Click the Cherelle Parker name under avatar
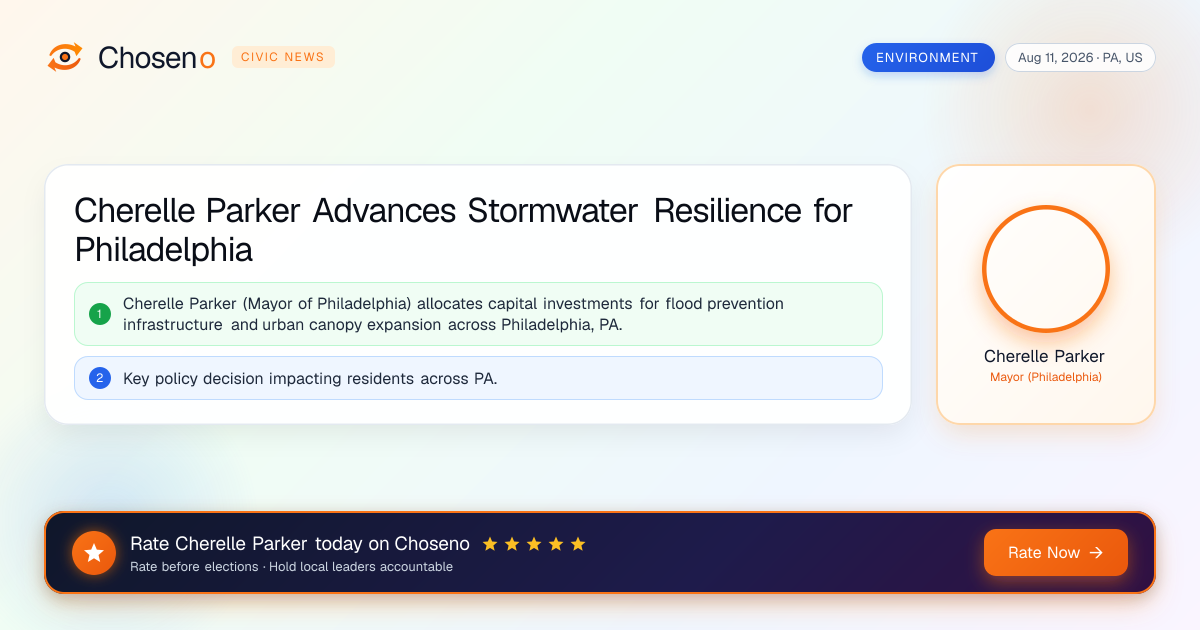Viewport: 1200px width, 630px height. coord(1044,356)
